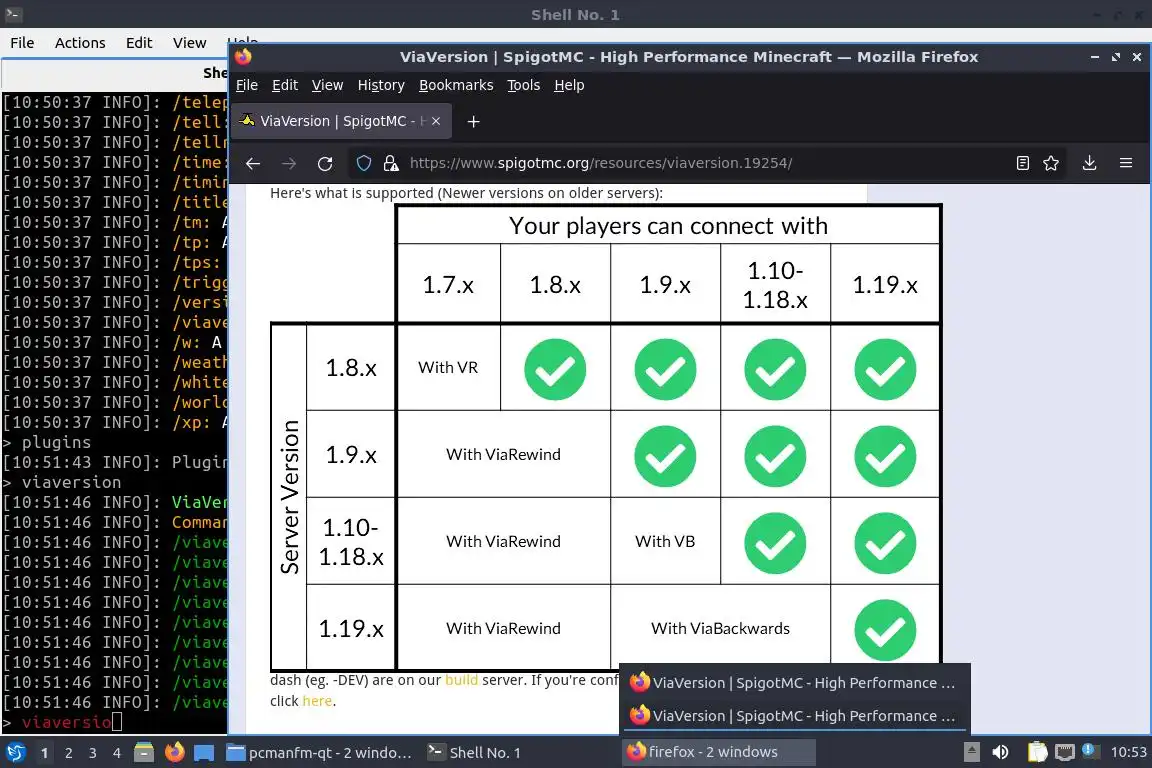
Task: Click the 'firefox - 2 windows' taskbar button
Action: click(718, 752)
